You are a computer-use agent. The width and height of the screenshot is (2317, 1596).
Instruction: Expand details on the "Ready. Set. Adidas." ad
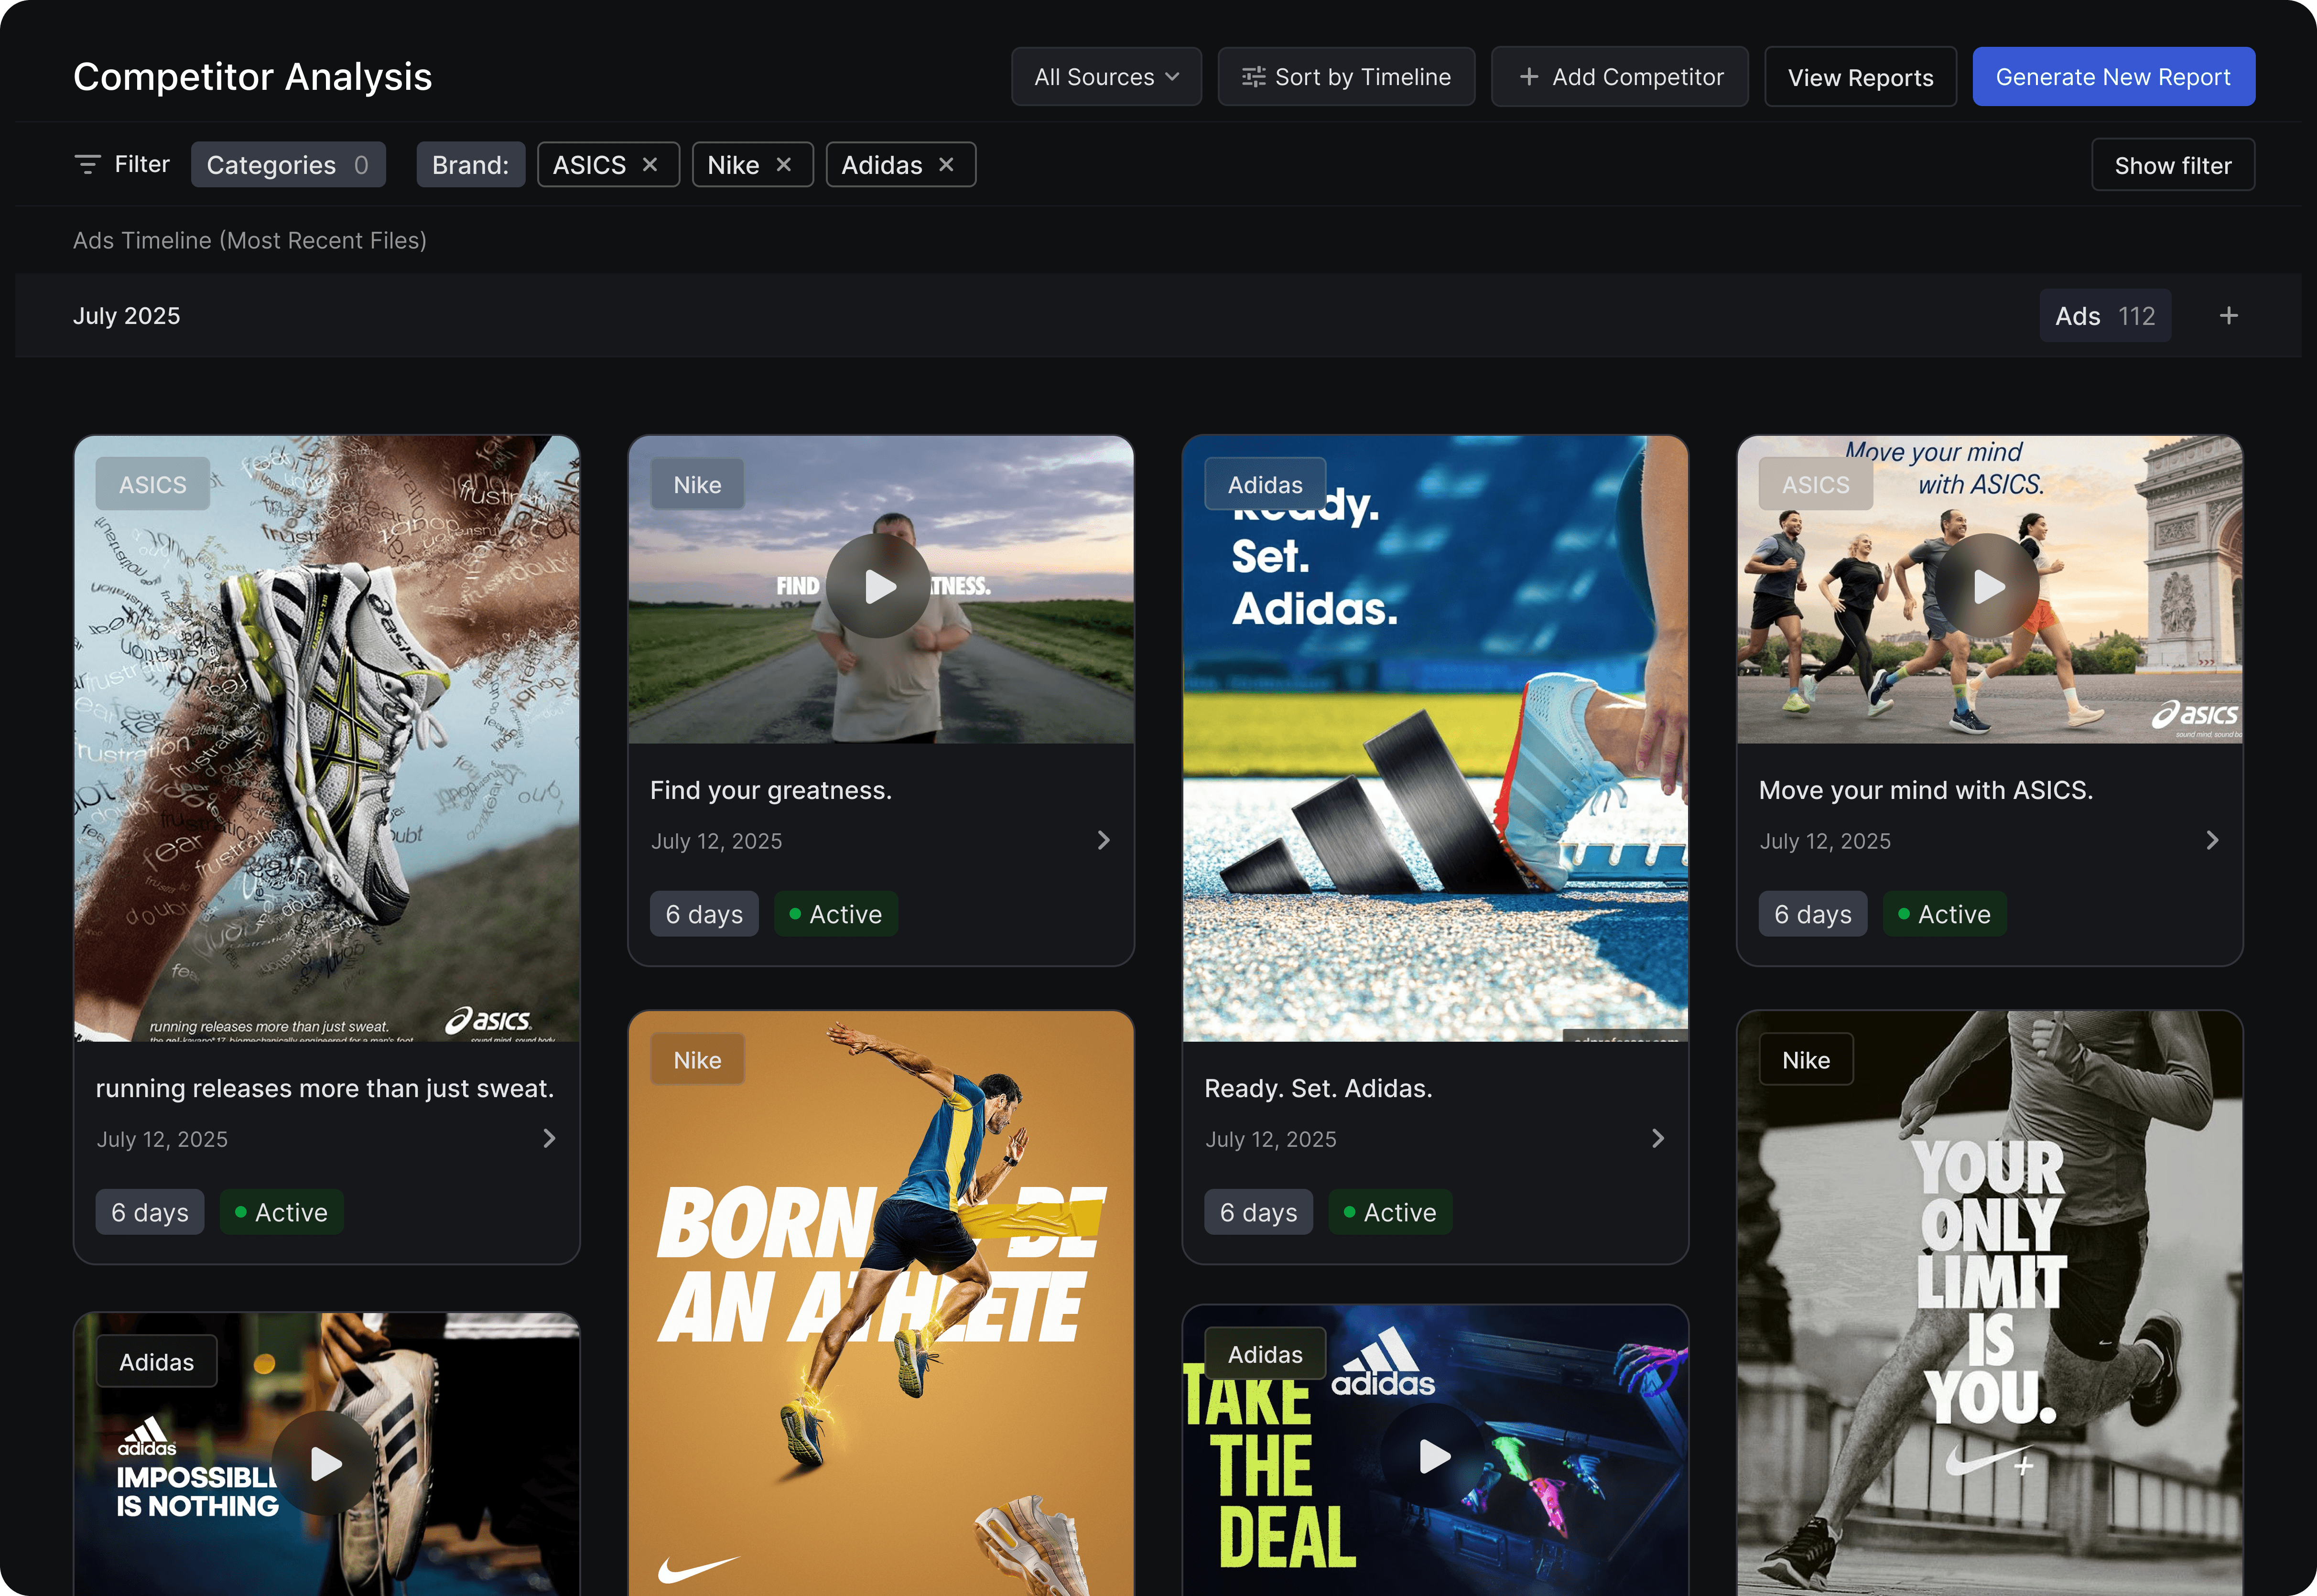tap(1658, 1138)
